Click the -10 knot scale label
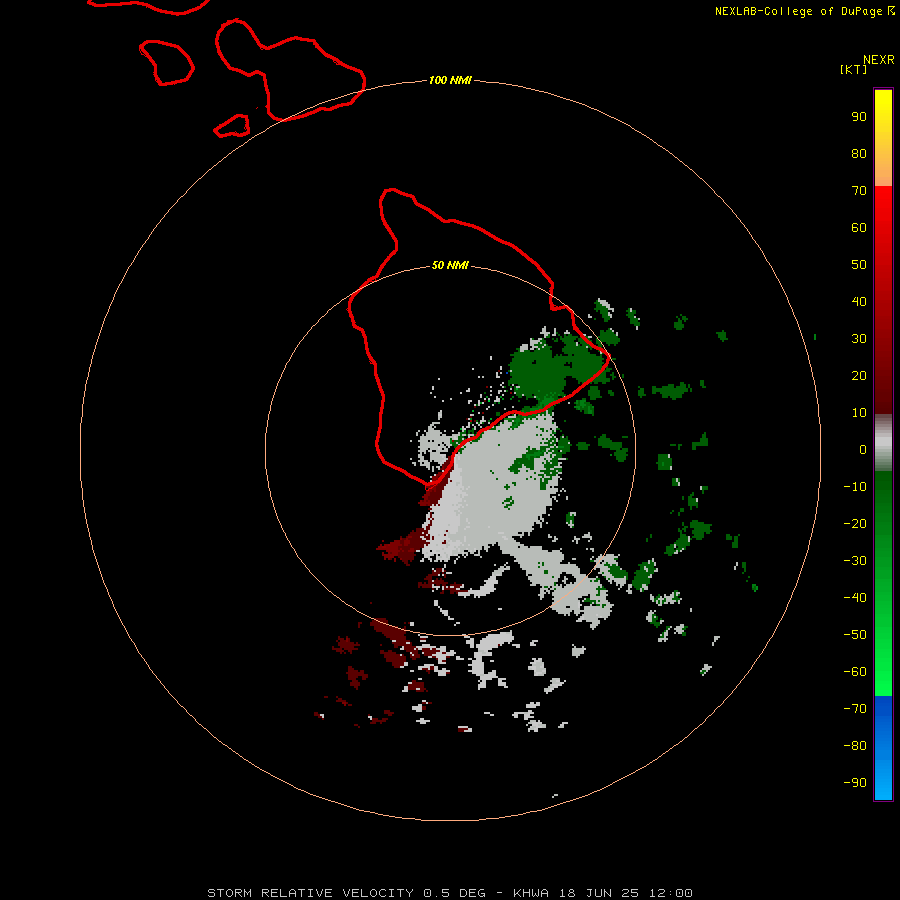Viewport: 900px width, 900px height. (x=855, y=487)
